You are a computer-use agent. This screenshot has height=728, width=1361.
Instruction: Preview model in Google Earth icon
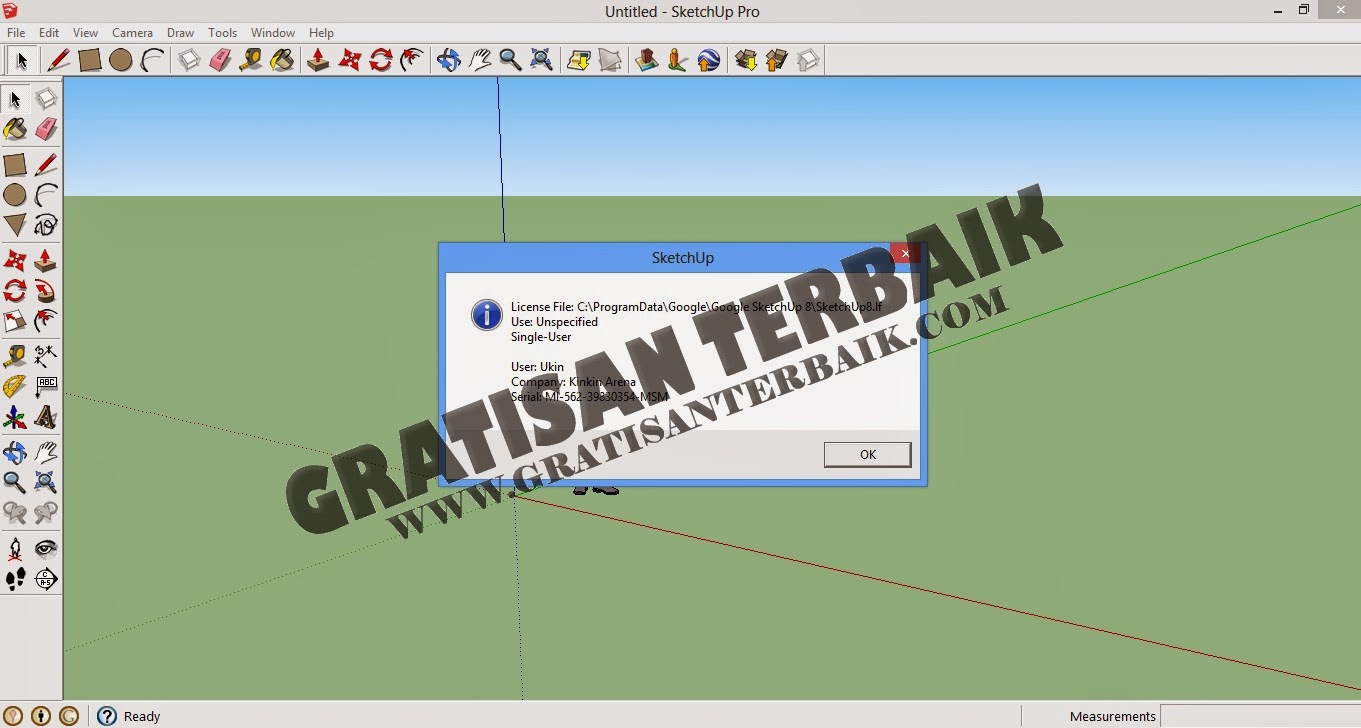pos(708,61)
